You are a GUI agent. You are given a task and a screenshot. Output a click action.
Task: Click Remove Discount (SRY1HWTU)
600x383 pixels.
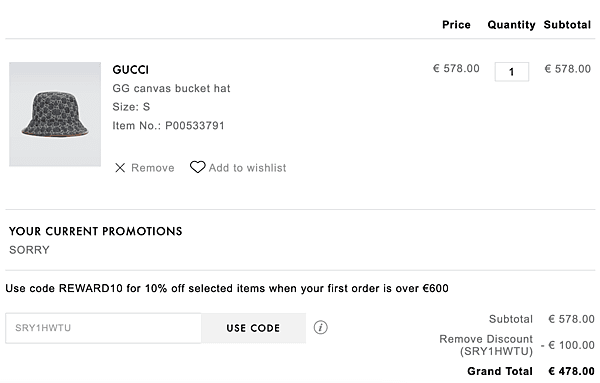pyautogui.click(x=486, y=345)
